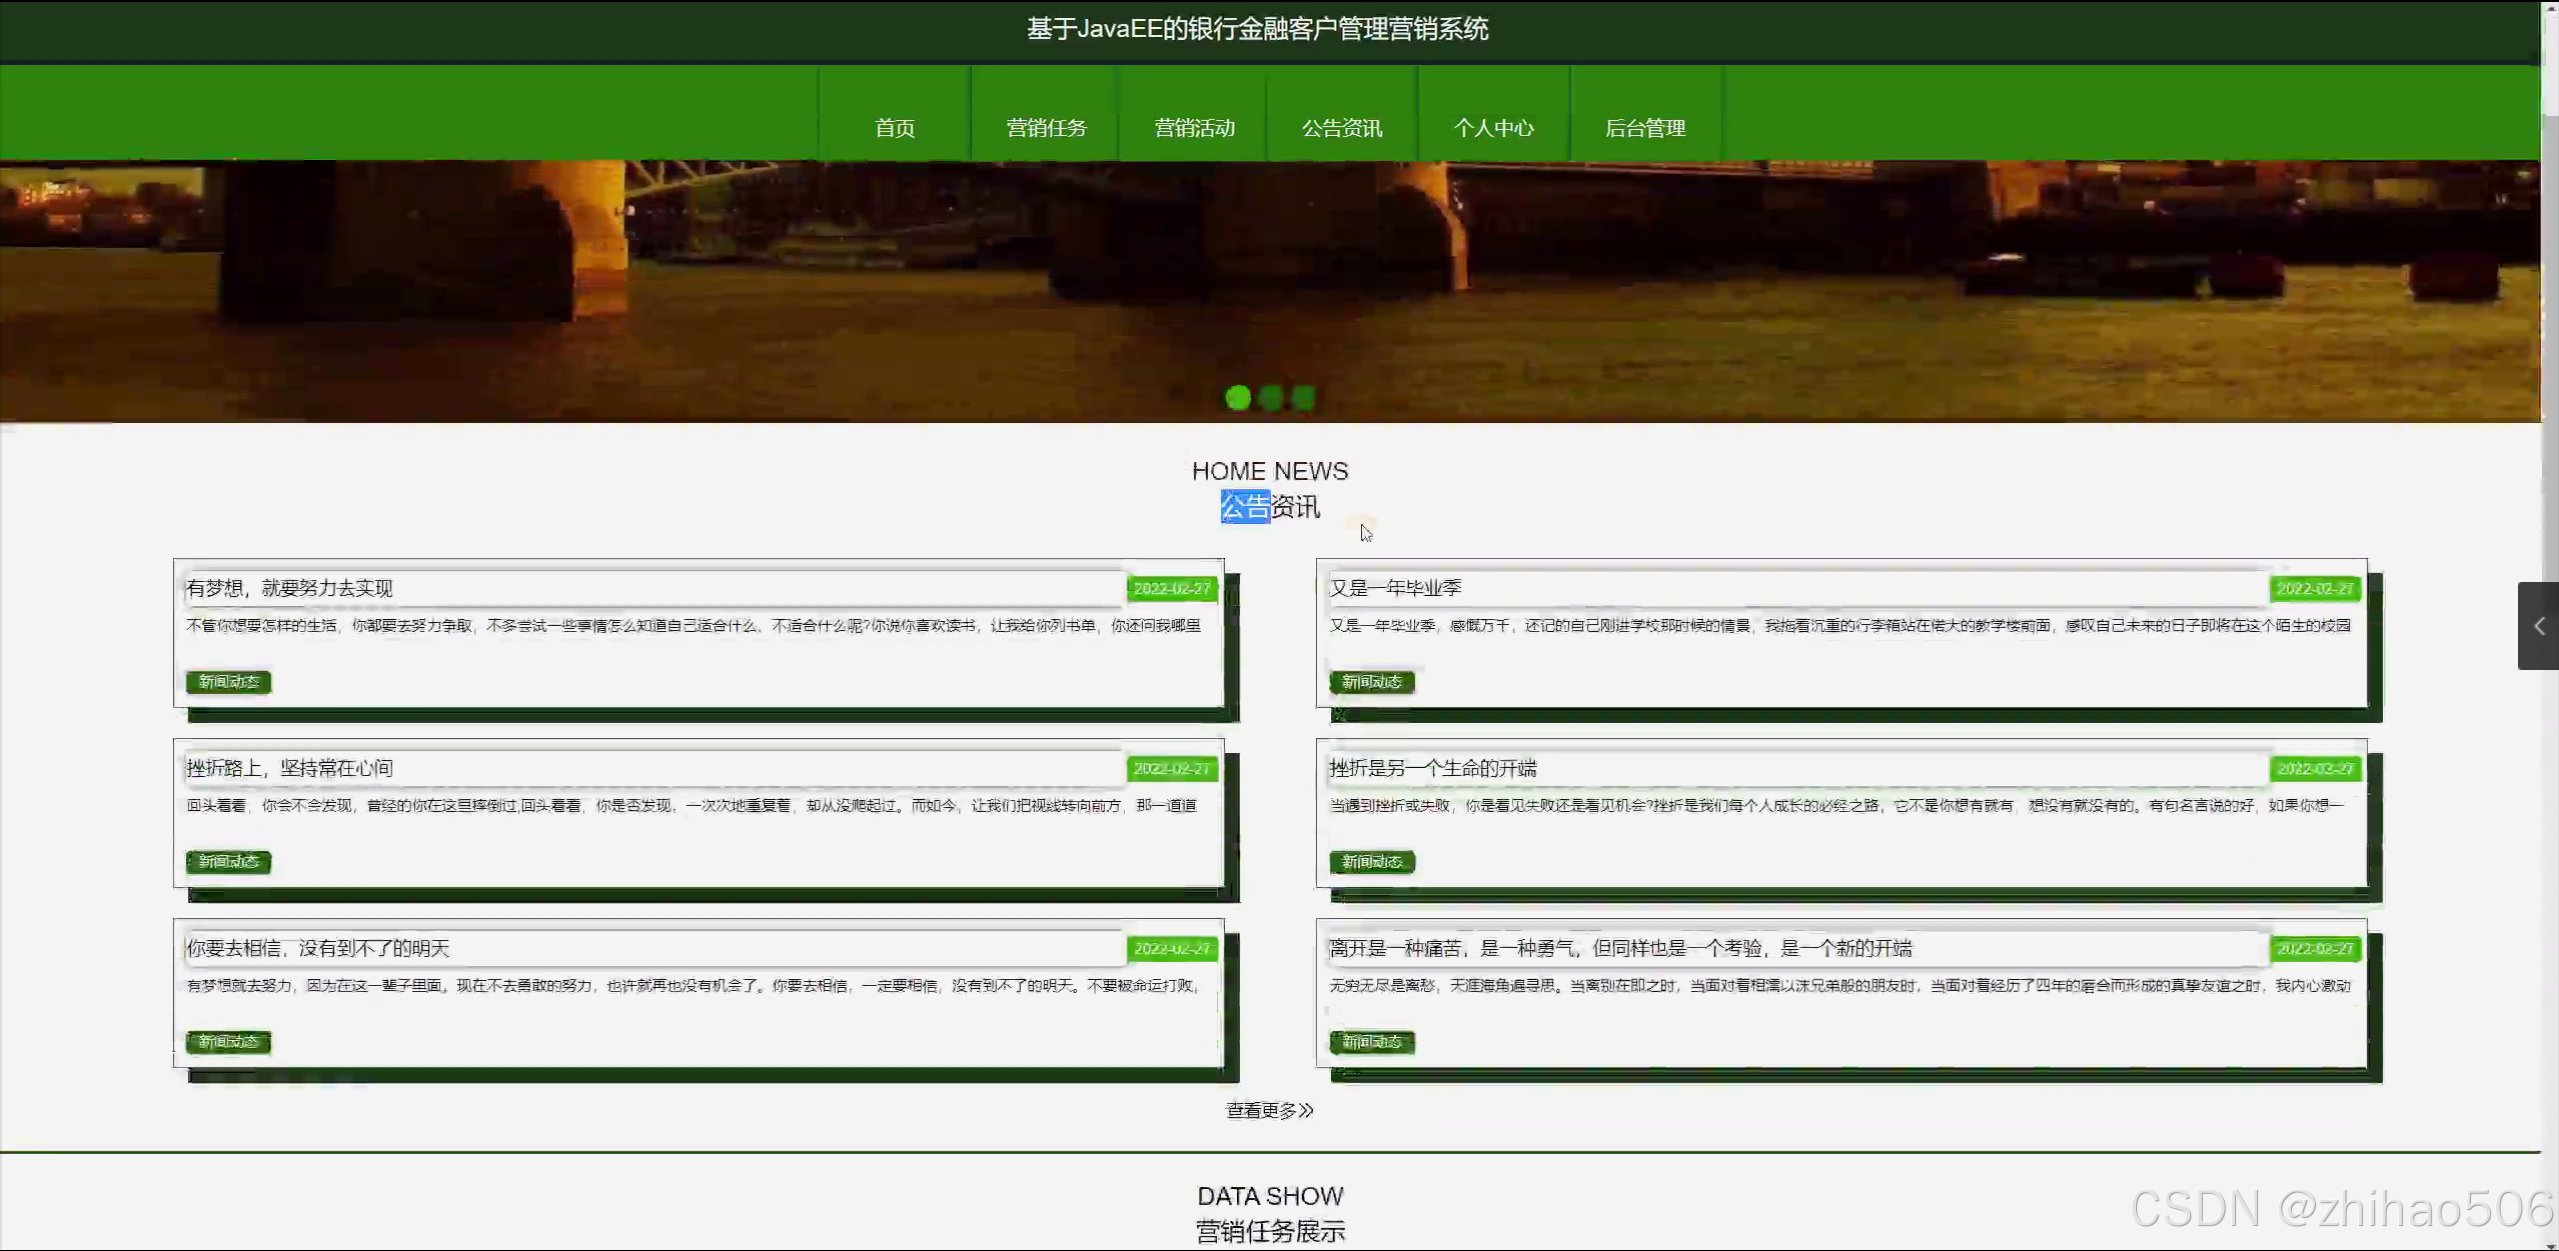Select the second carousel indicator dot
The image size is (2559, 1251).
(1269, 398)
